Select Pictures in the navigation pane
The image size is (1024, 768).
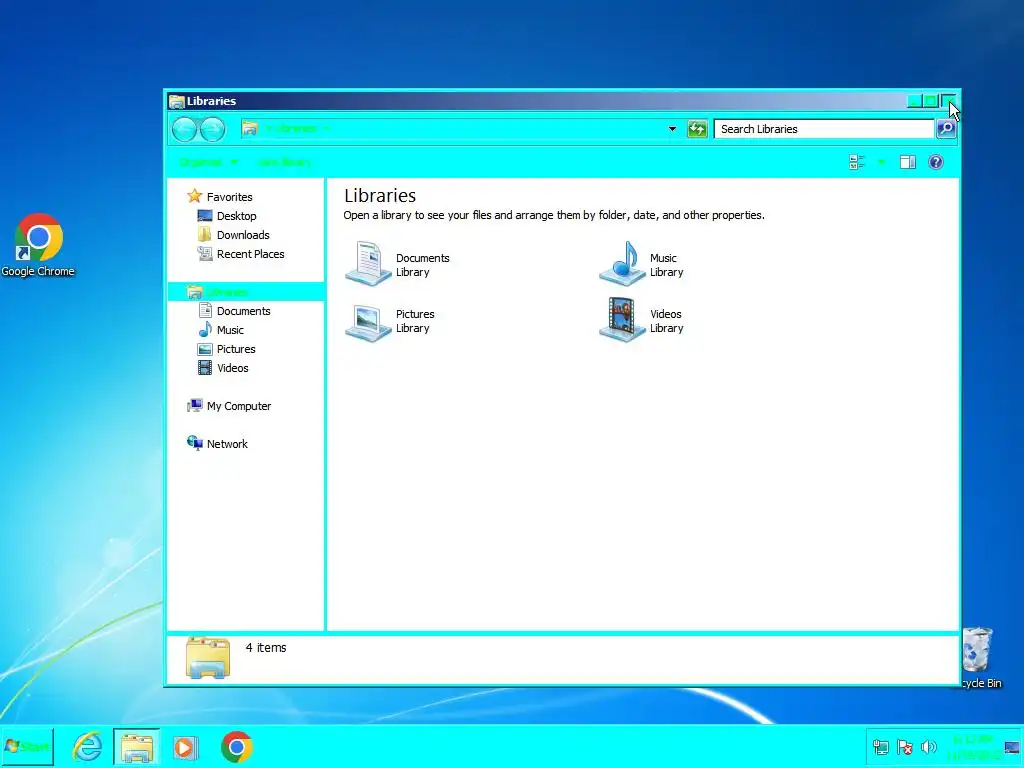click(x=226, y=349)
